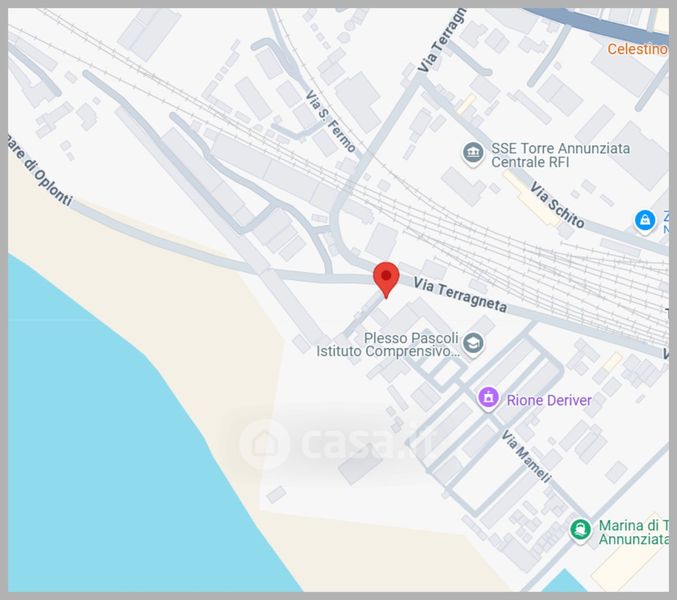
Task: Click the orange Celestino place label
Action: pos(637,49)
